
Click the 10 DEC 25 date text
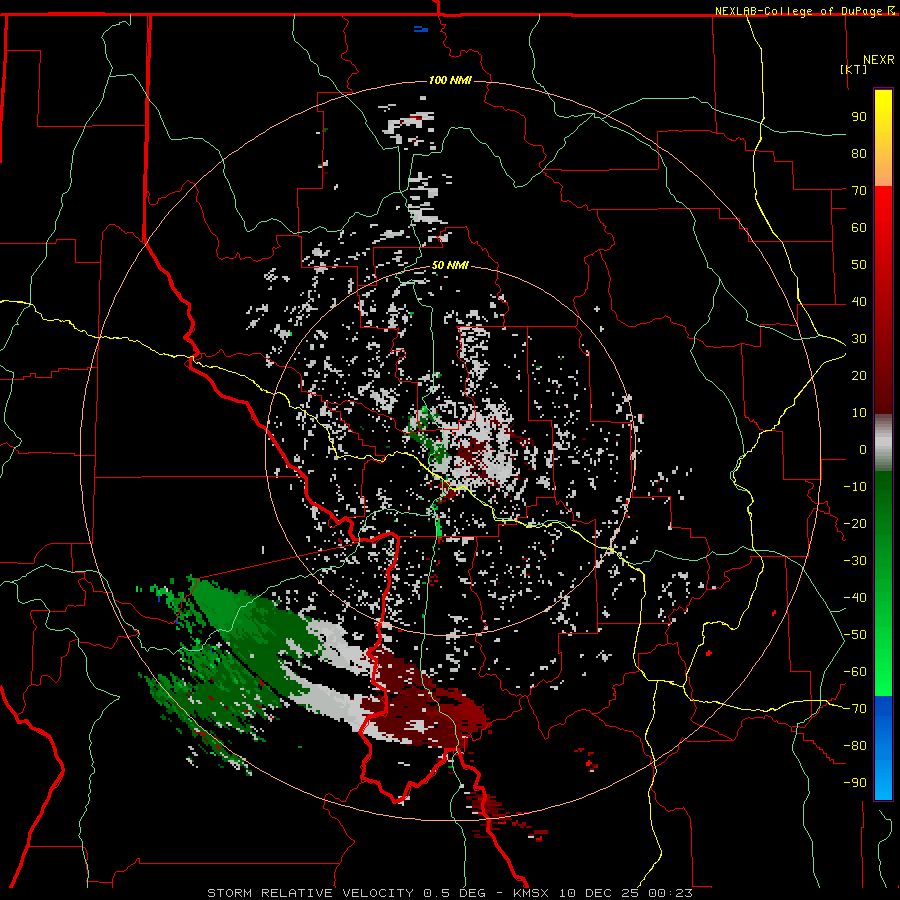[599, 893]
